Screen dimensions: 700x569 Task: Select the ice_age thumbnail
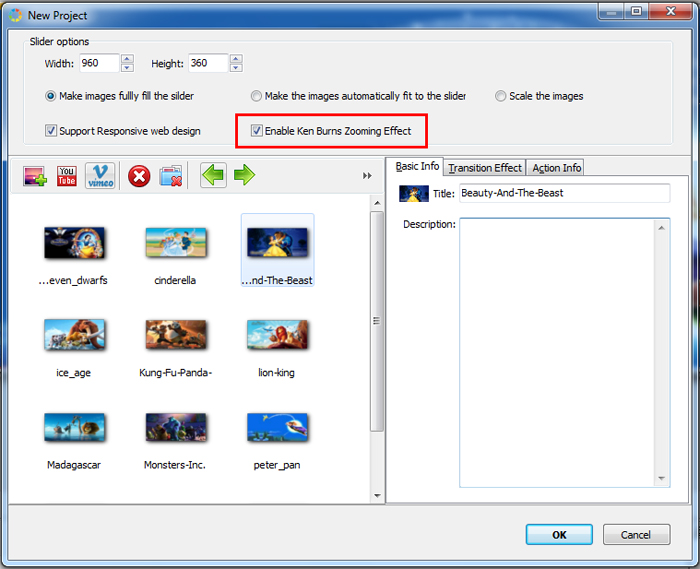tap(75, 335)
